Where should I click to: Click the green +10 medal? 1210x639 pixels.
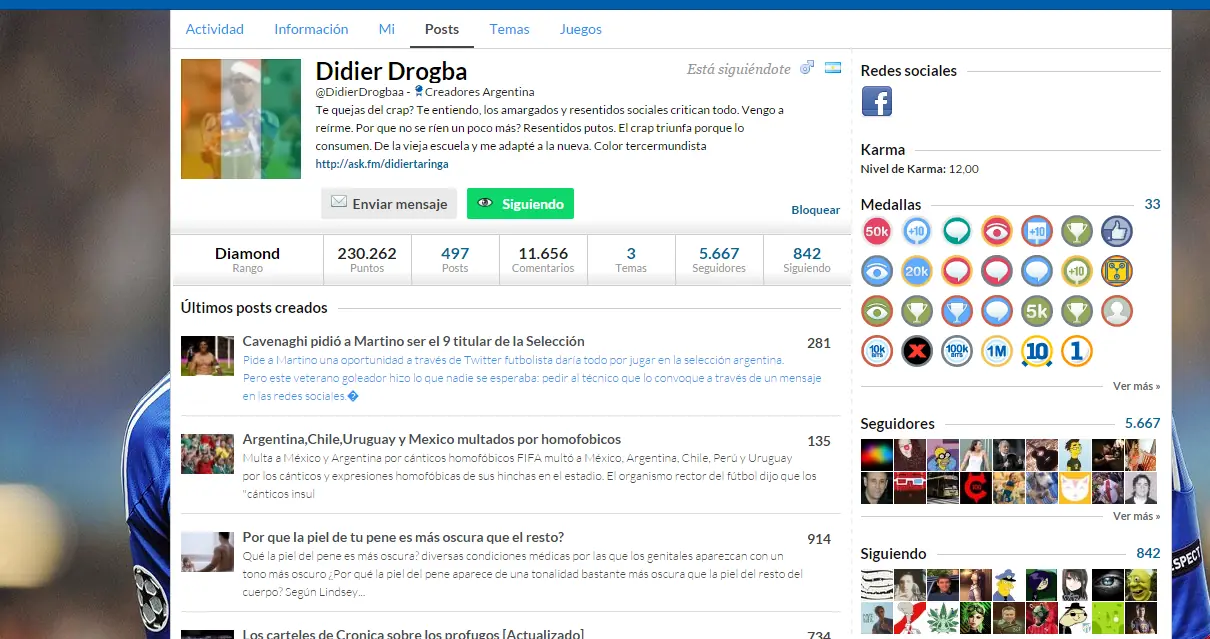coord(1077,271)
